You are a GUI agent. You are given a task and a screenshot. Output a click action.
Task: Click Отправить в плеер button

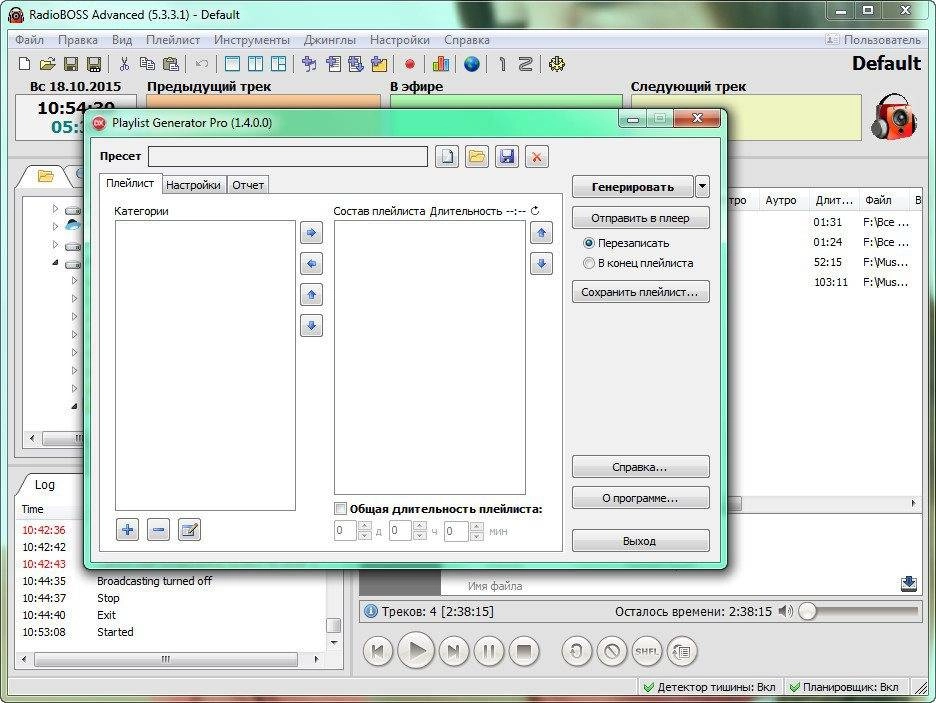click(641, 218)
